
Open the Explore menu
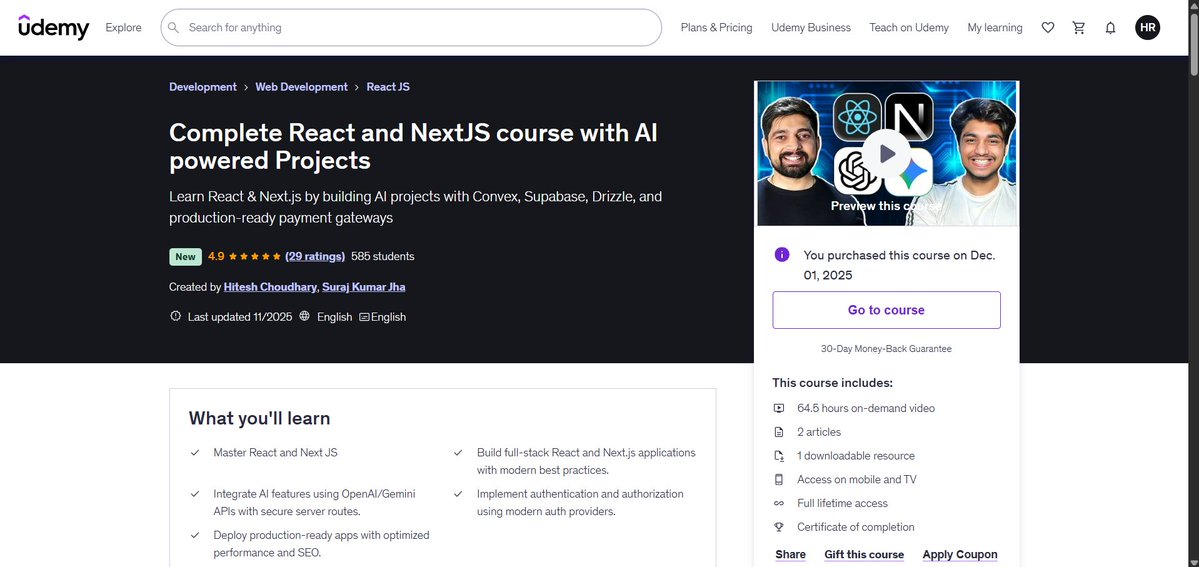[x=123, y=28]
